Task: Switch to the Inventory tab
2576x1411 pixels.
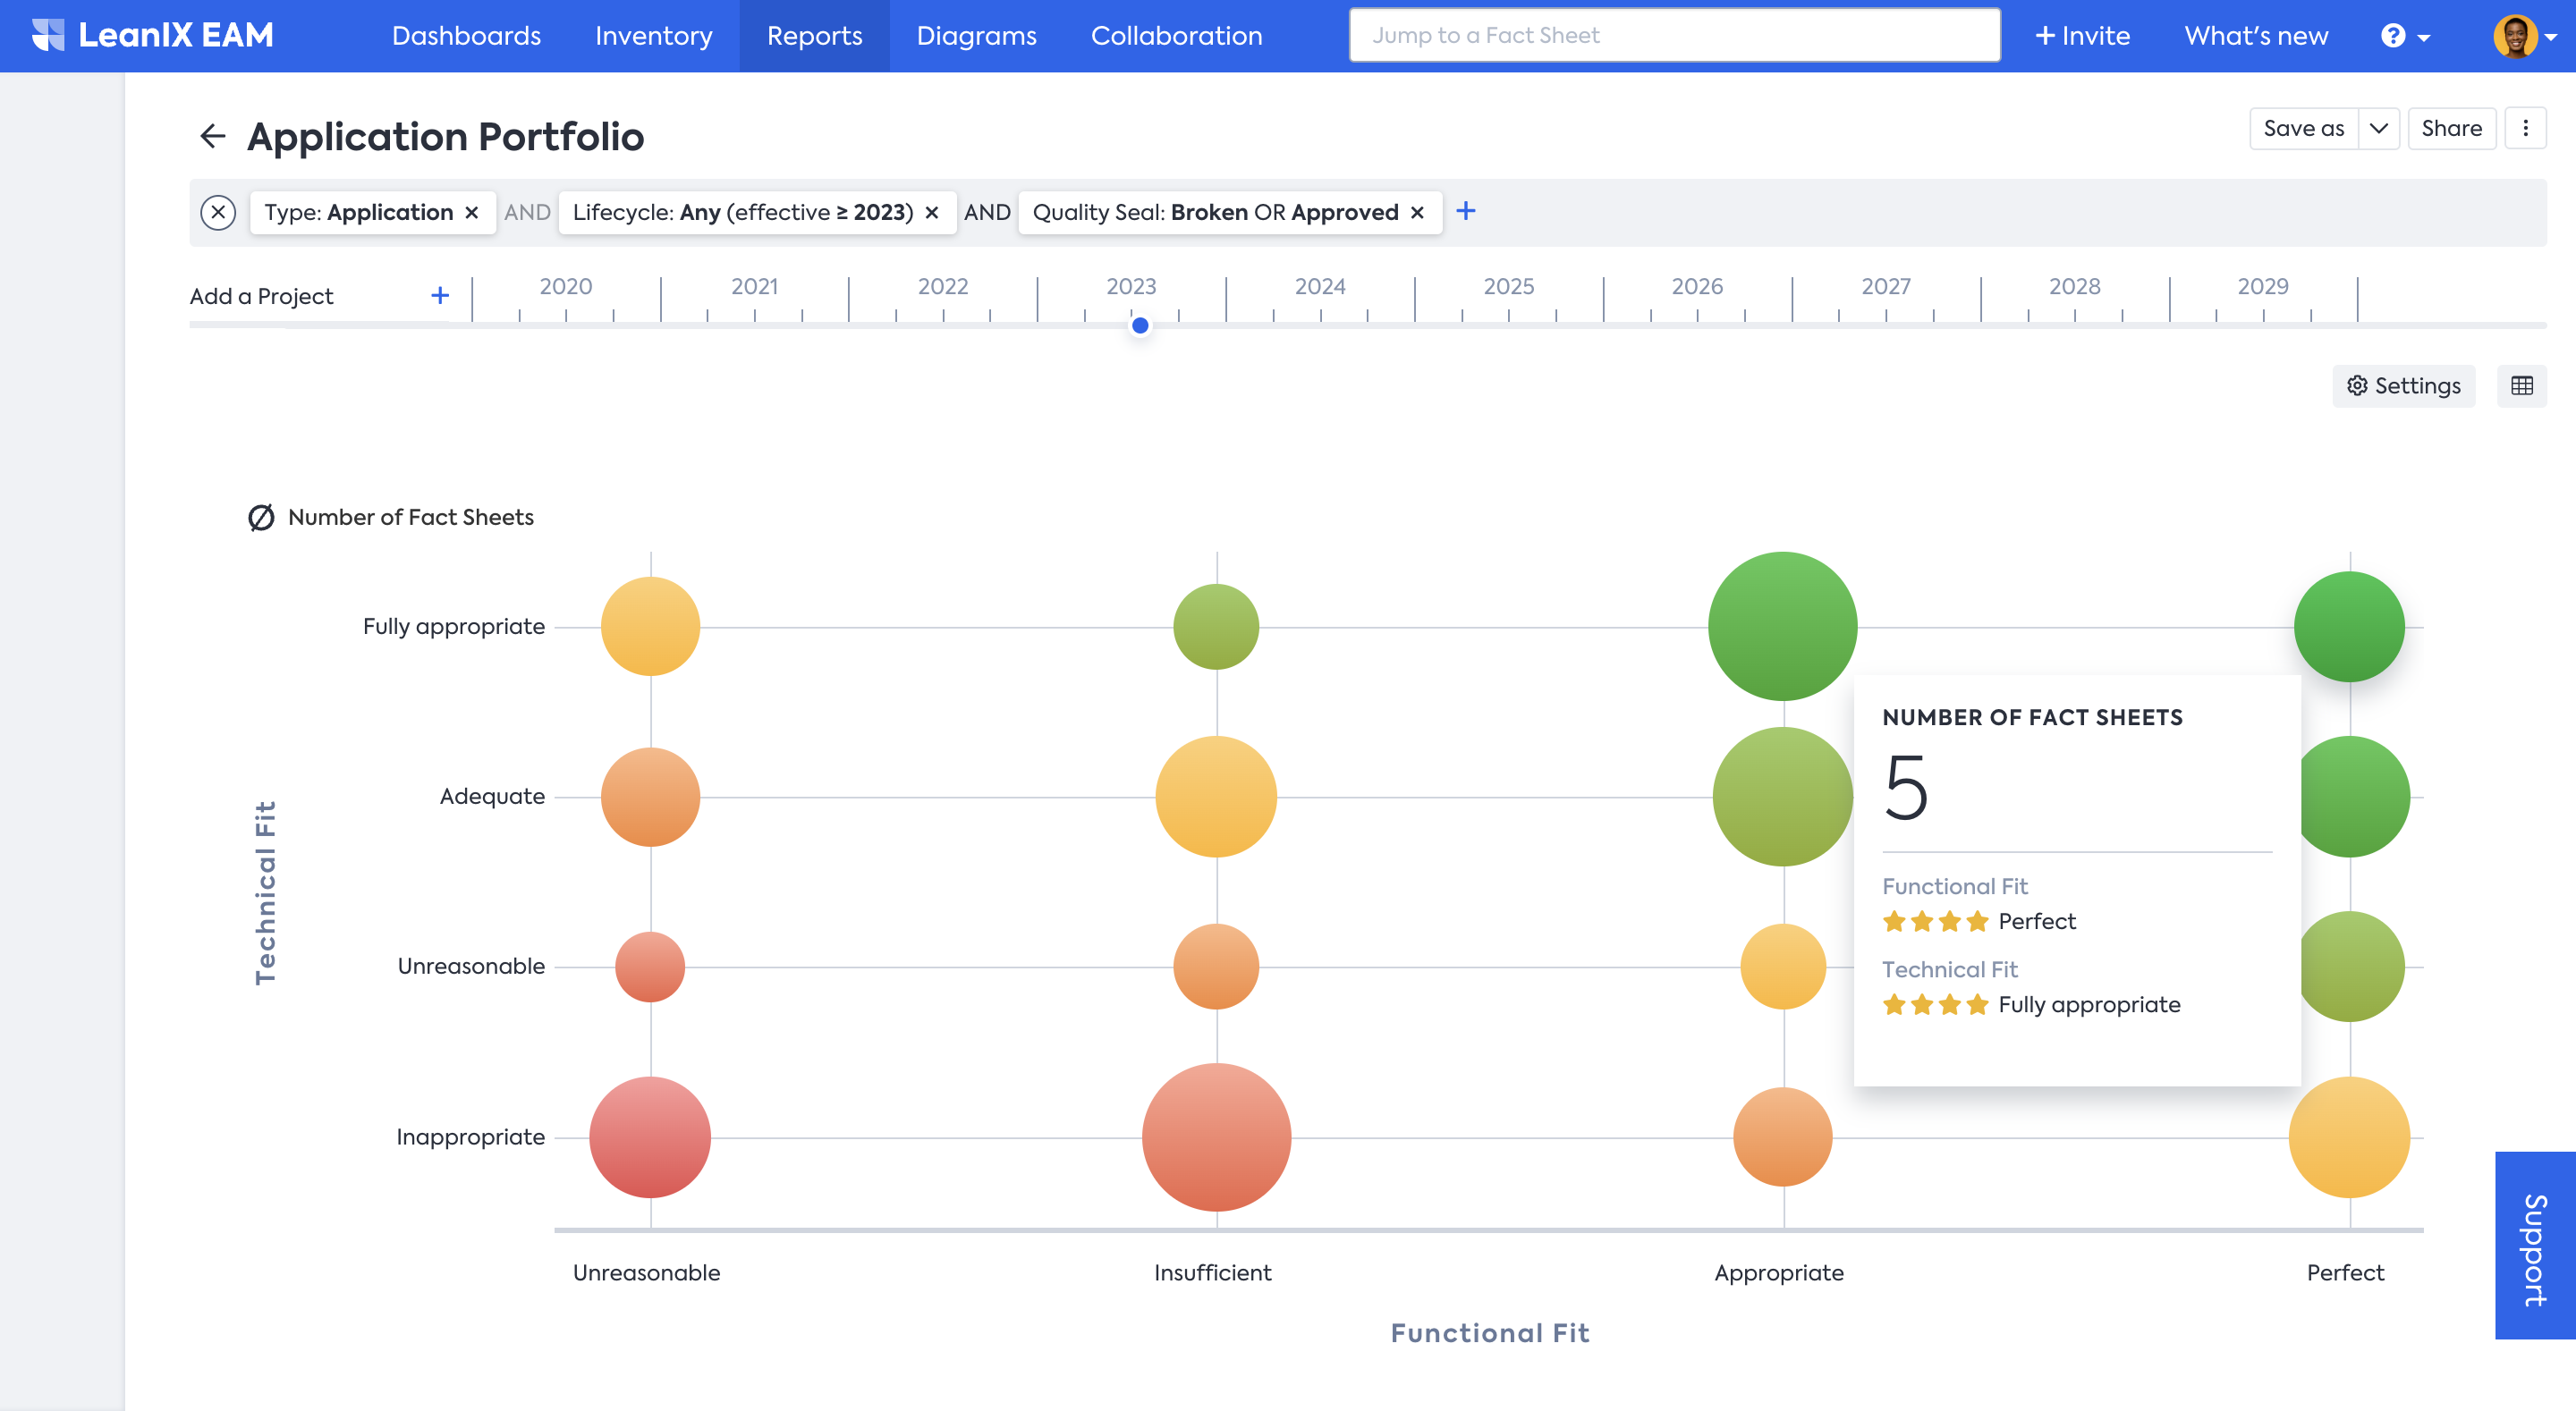Action: pos(654,36)
